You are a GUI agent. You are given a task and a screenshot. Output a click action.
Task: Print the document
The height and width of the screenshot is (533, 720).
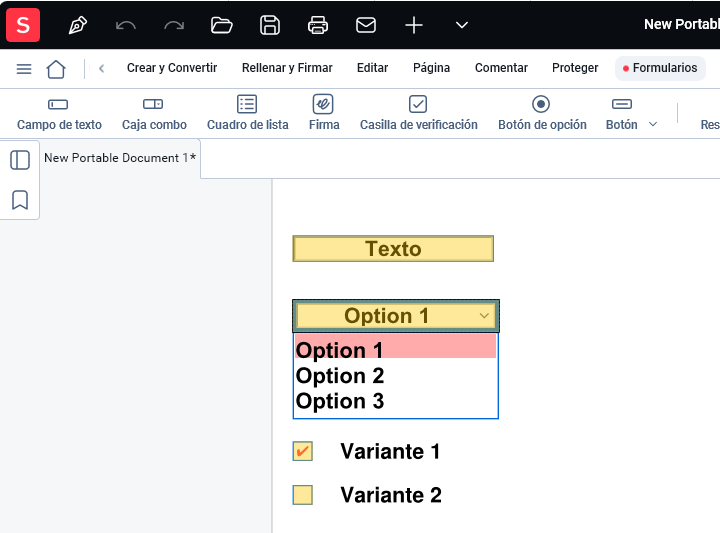(x=318, y=25)
